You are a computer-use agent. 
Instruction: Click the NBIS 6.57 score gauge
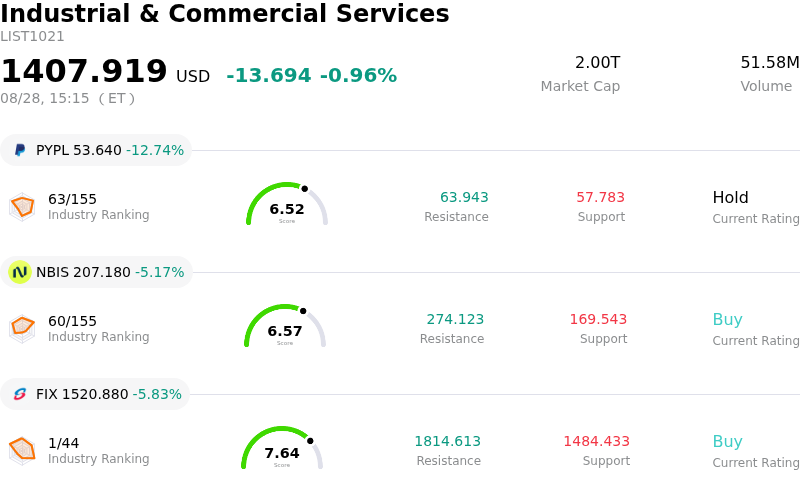click(285, 326)
